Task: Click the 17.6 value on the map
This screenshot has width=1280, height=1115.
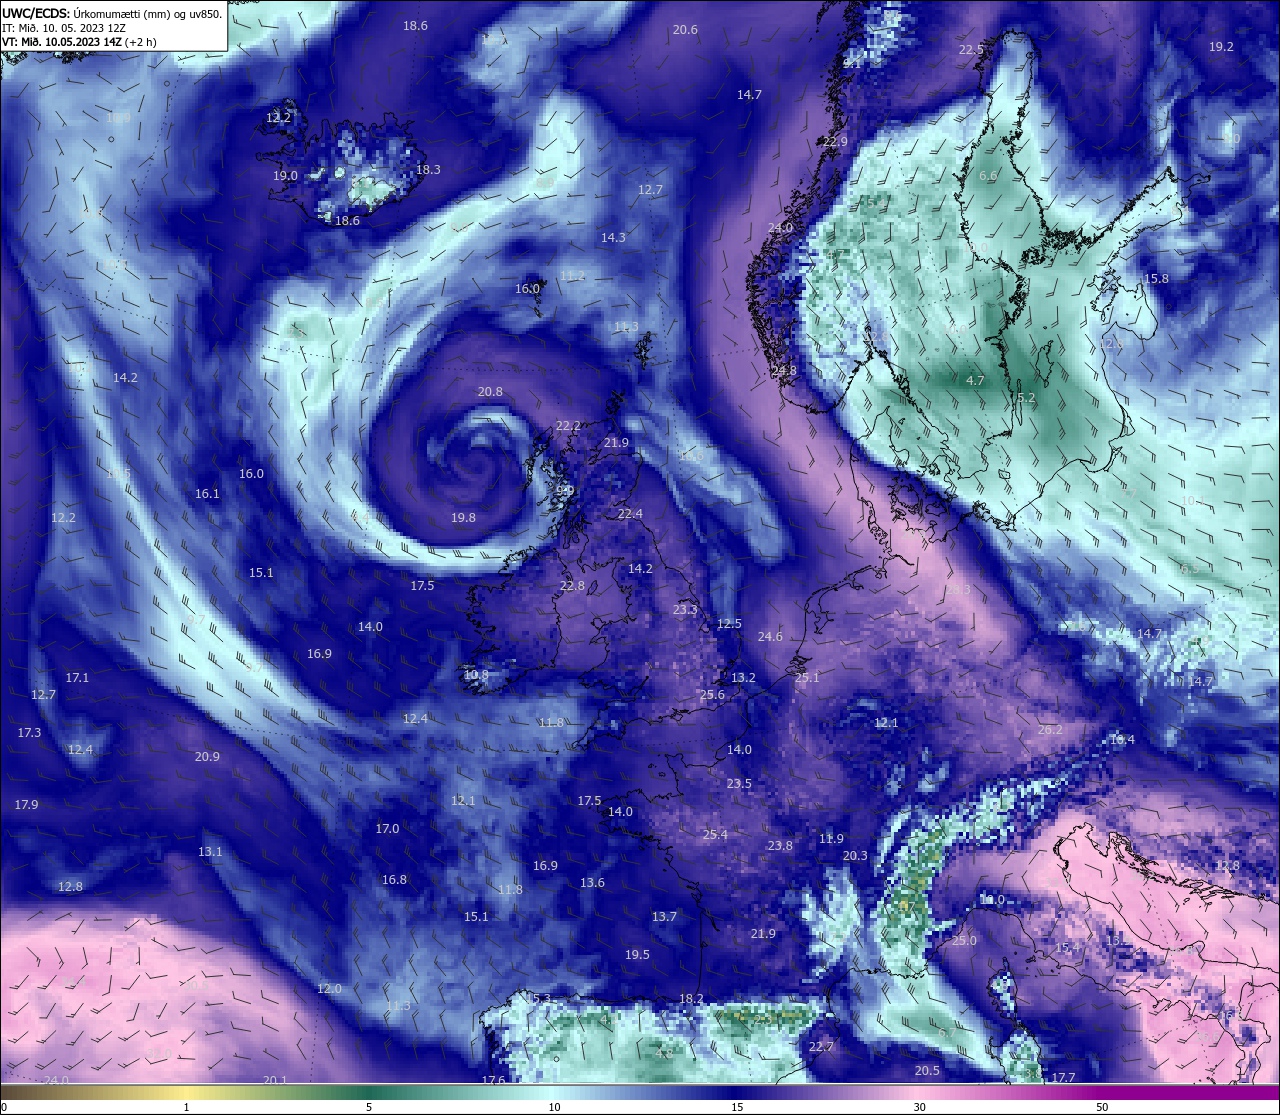Action: (x=493, y=1081)
